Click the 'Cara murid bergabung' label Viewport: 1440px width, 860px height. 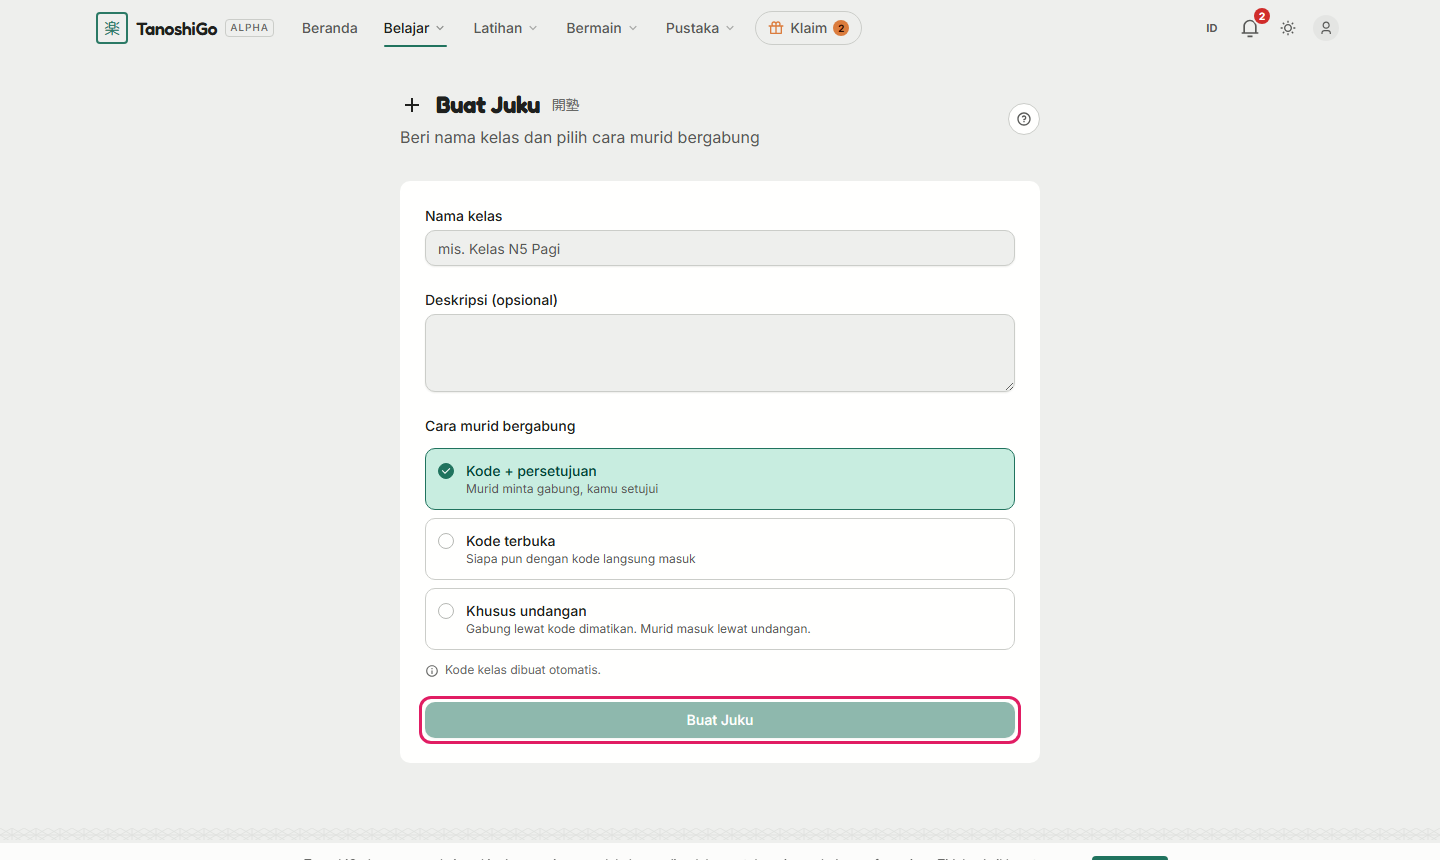coord(500,426)
